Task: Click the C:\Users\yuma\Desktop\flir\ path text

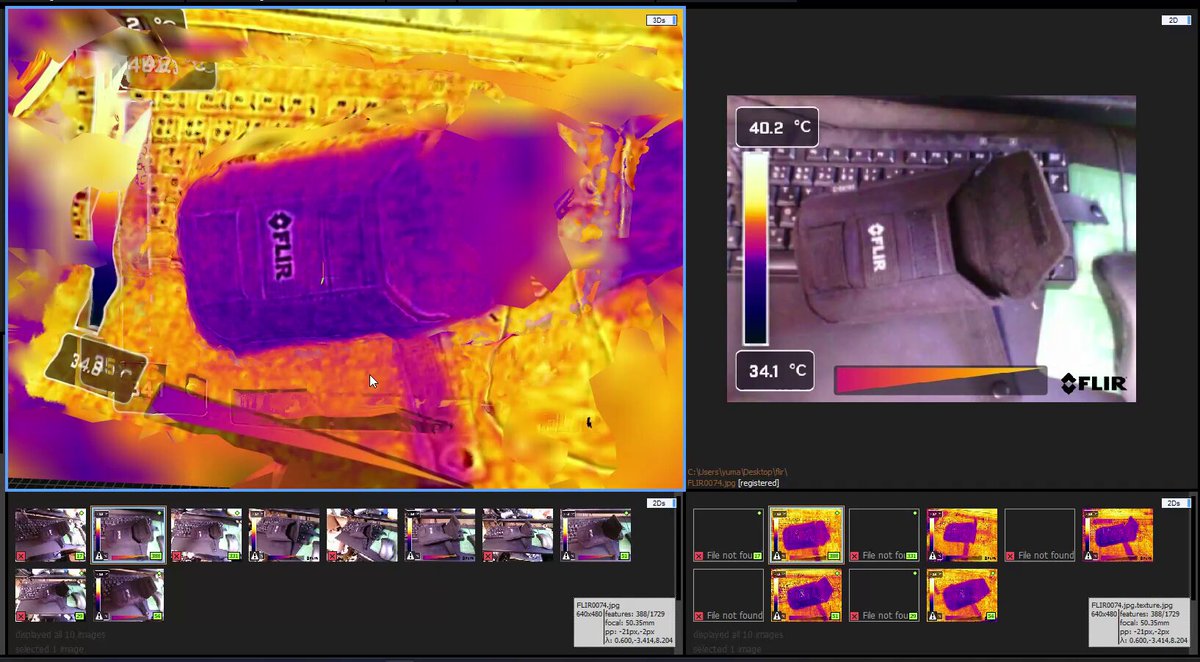Action: 738,471
